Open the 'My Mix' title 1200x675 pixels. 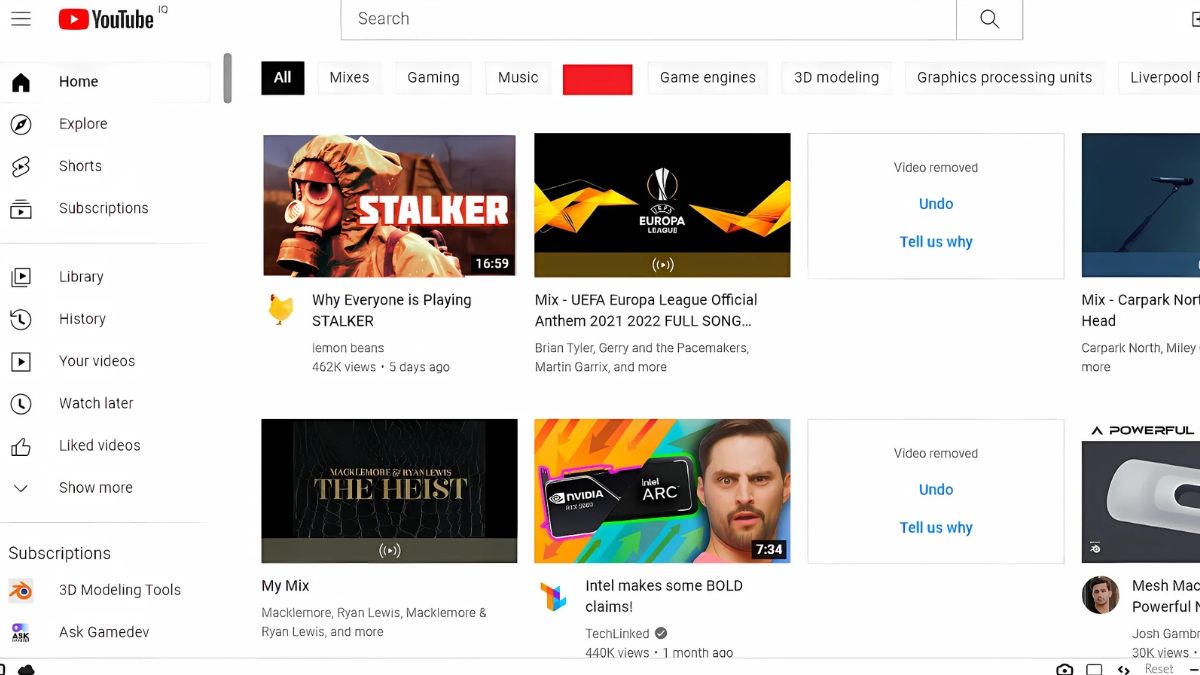click(286, 586)
